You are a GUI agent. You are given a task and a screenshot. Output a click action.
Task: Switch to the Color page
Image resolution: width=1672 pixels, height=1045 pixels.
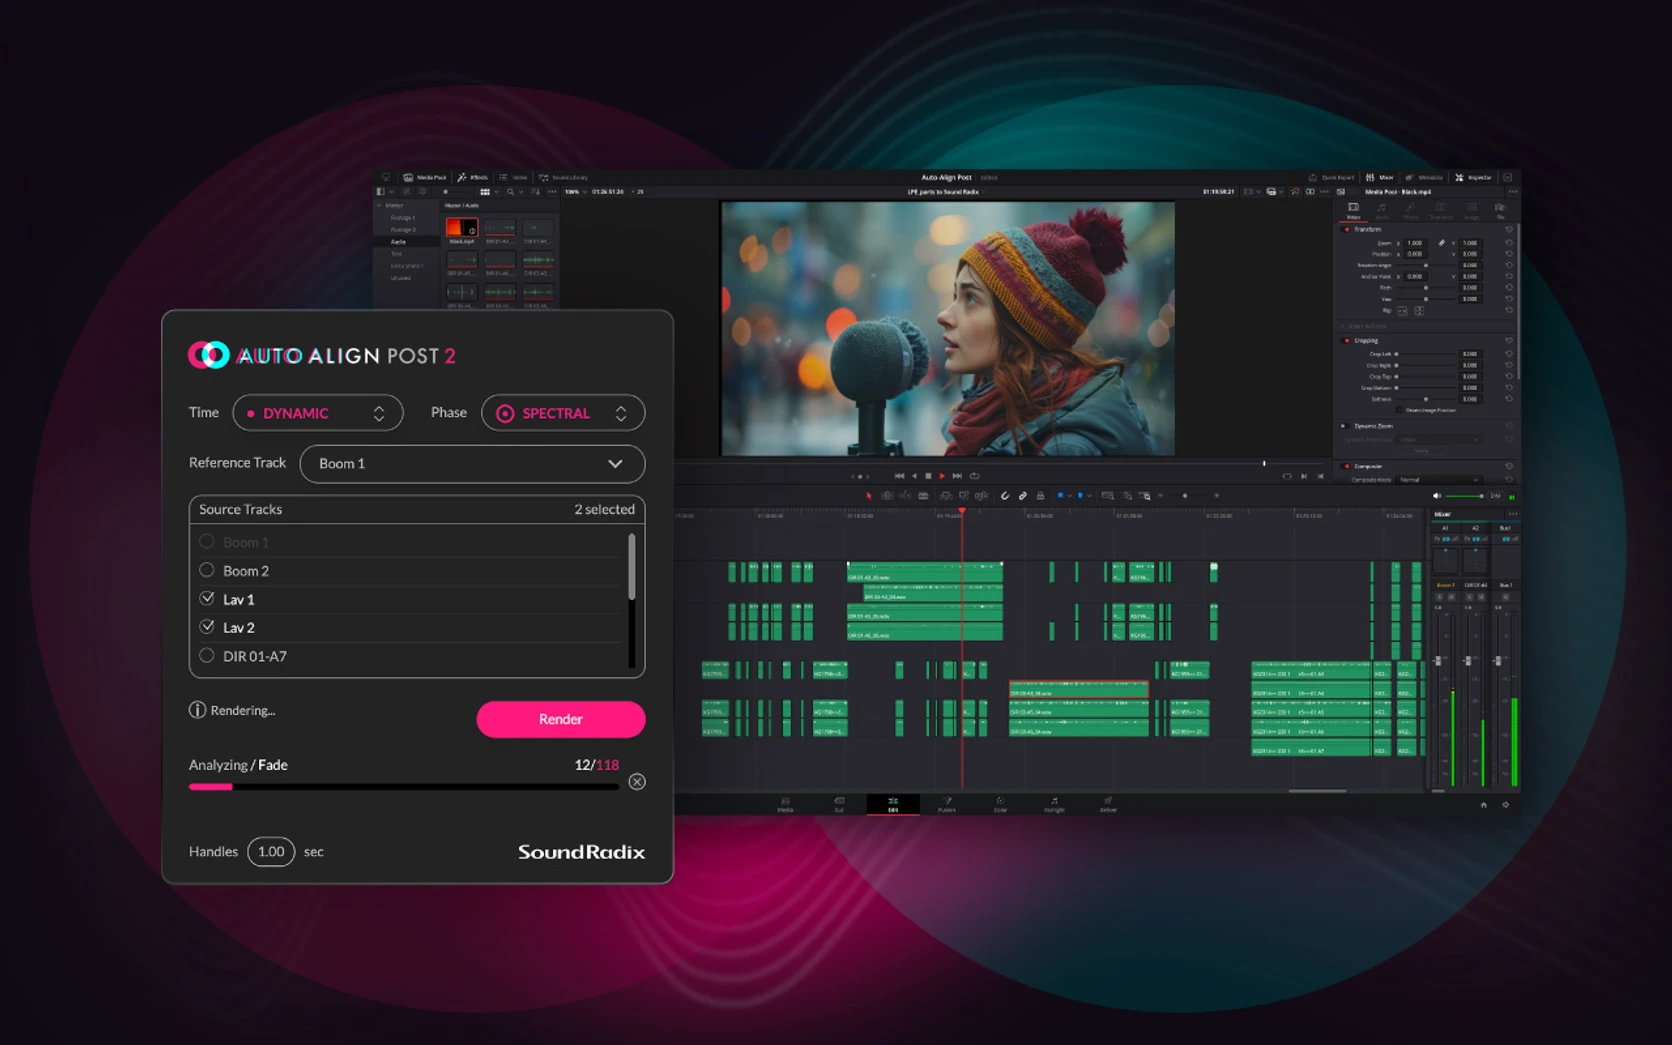pyautogui.click(x=1000, y=805)
